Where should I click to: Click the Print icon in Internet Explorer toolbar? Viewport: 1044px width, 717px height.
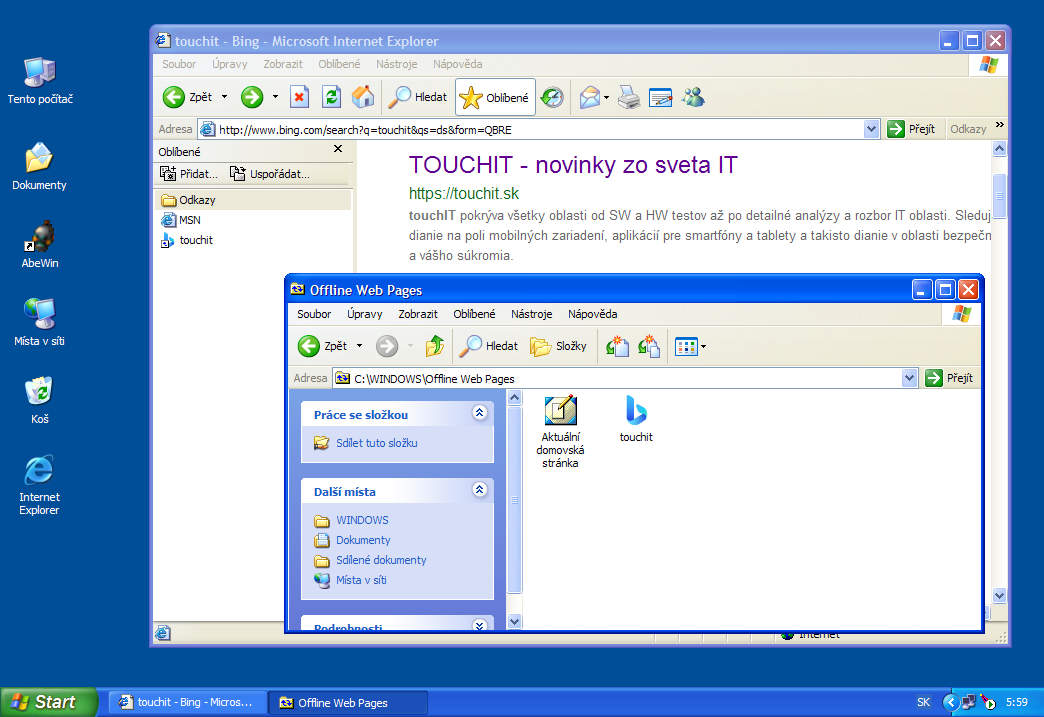628,97
